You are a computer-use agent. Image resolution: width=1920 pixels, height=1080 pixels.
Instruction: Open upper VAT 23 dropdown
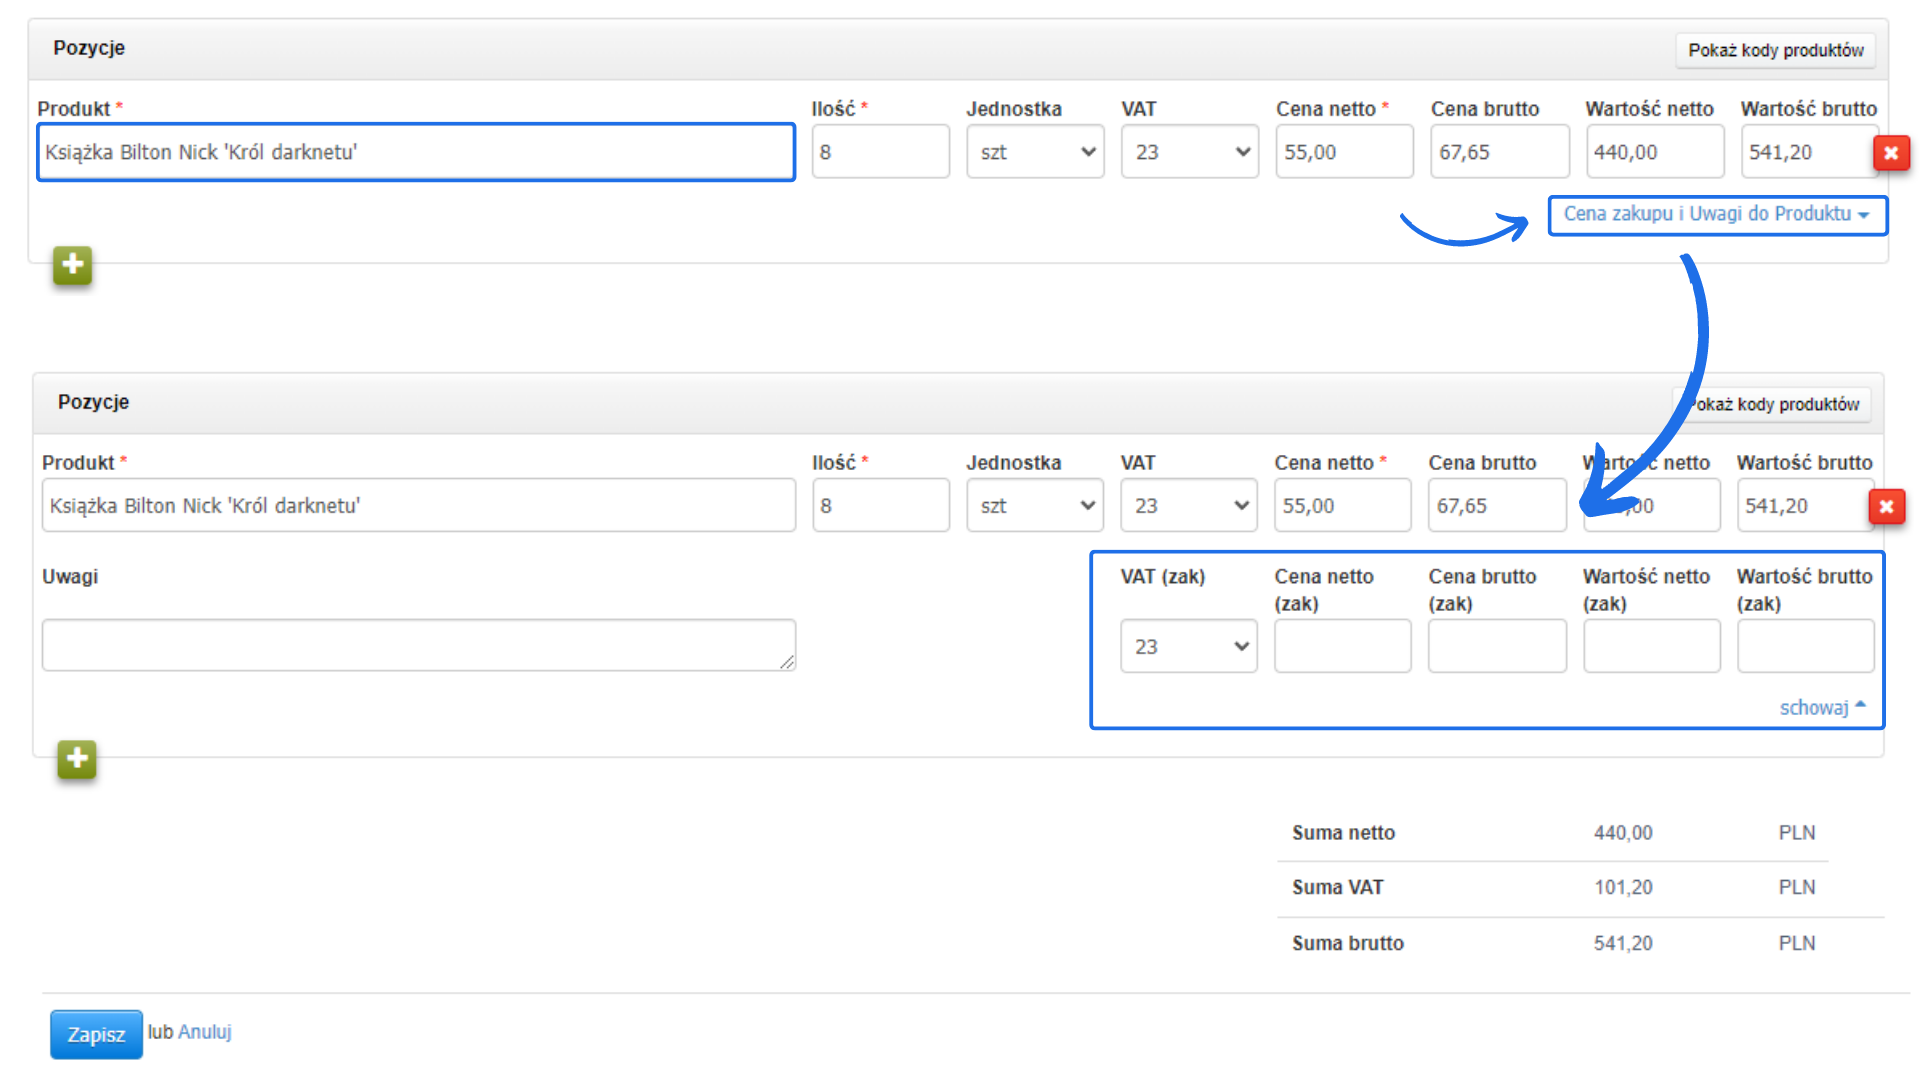[1189, 152]
